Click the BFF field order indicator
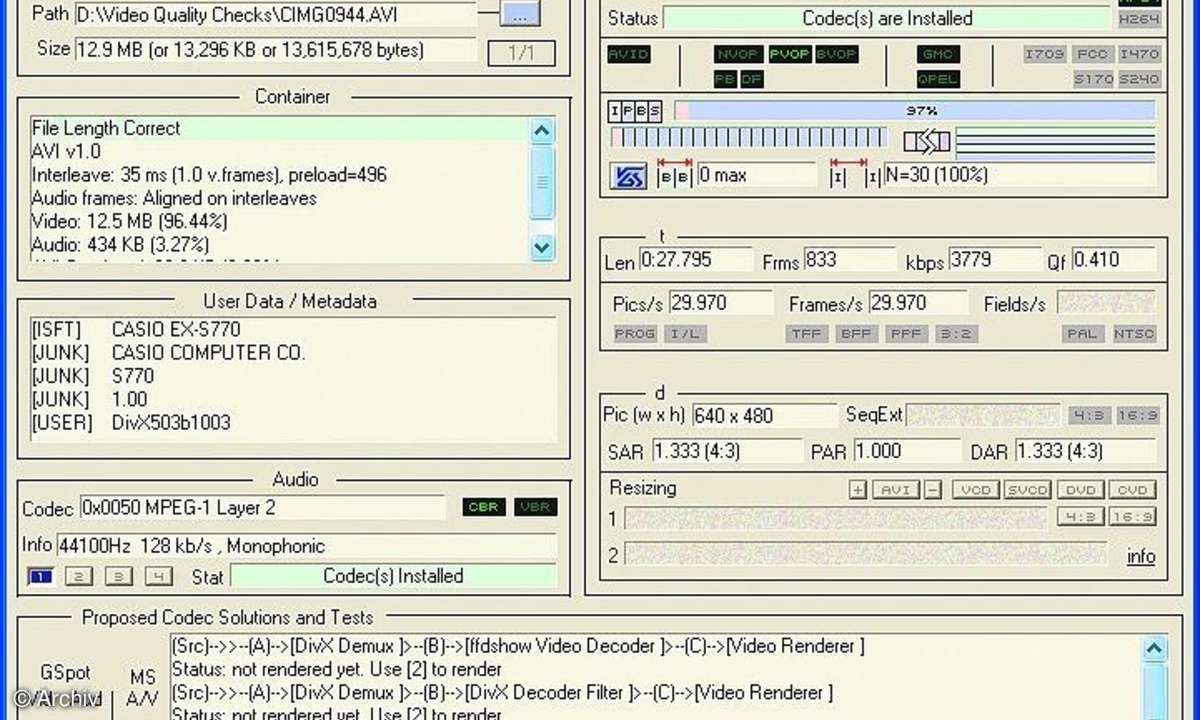Viewport: 1200px width, 720px height. pyautogui.click(x=858, y=334)
